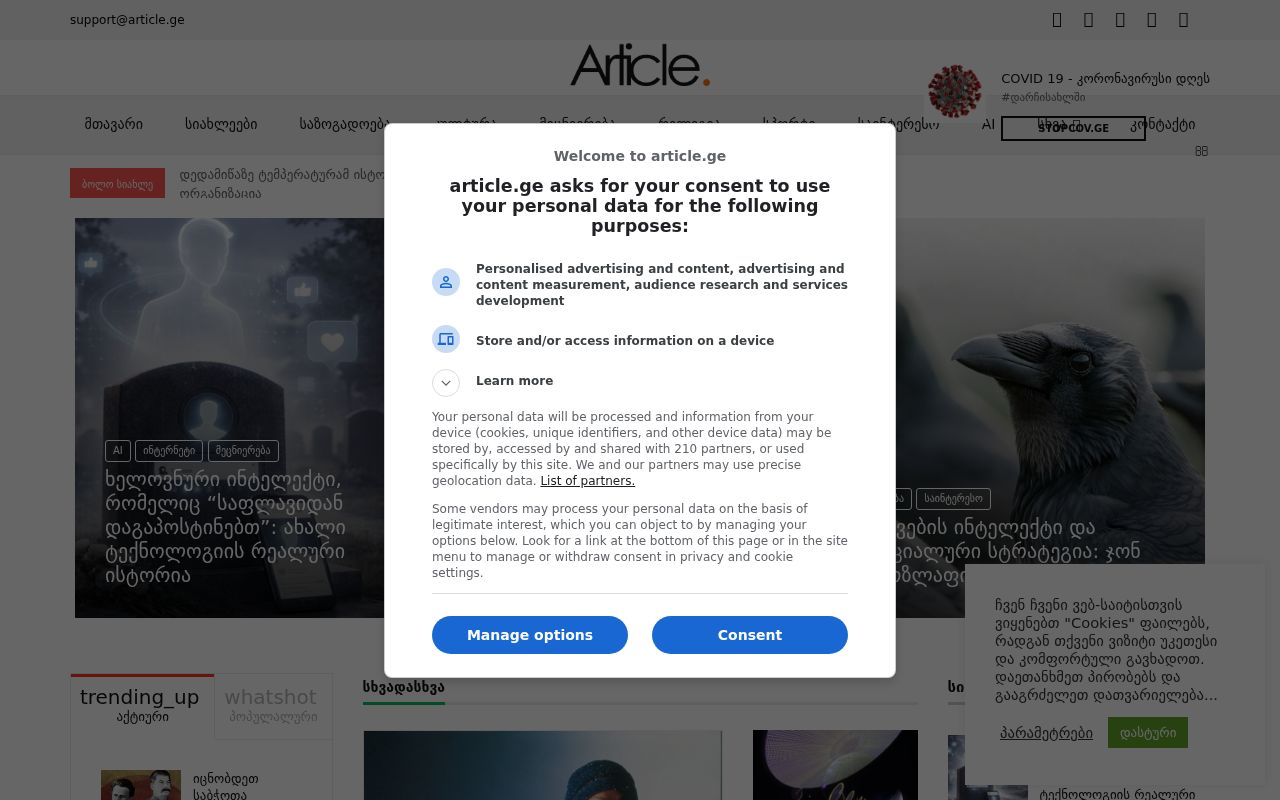Click the grid icon below navigation bar
This screenshot has height=800, width=1280.
1201,151
